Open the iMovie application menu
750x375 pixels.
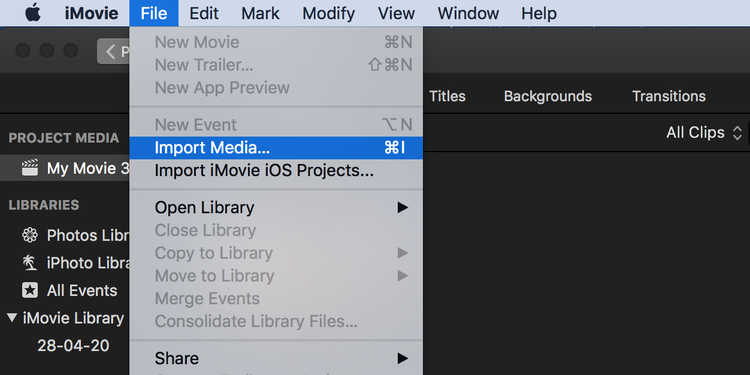(91, 13)
